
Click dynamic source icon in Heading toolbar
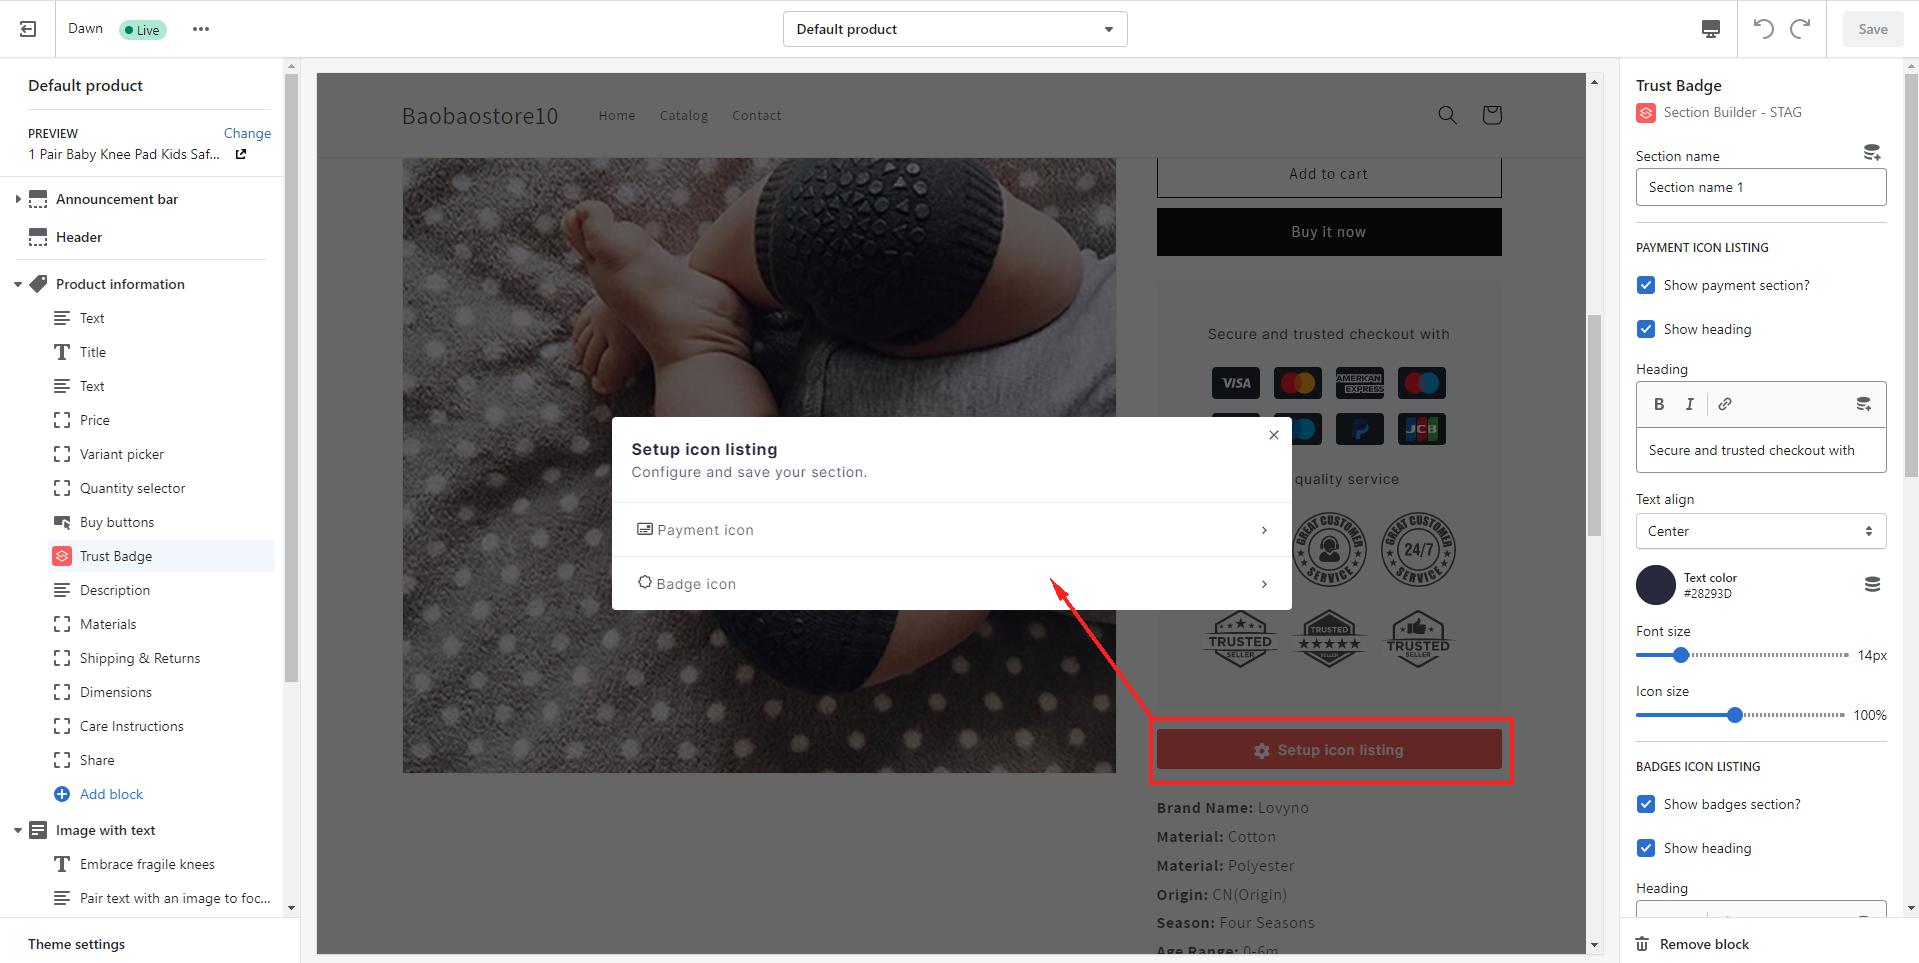click(x=1864, y=404)
